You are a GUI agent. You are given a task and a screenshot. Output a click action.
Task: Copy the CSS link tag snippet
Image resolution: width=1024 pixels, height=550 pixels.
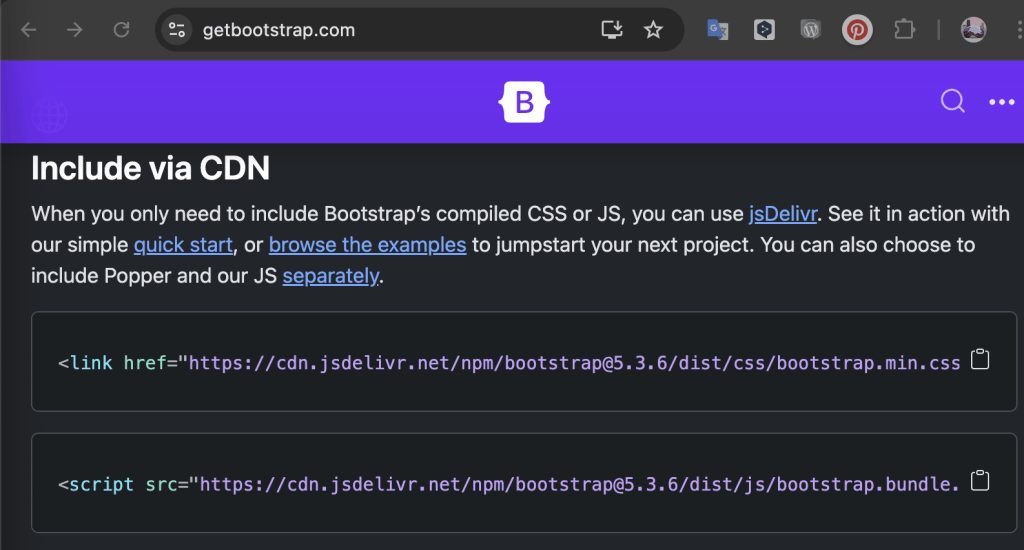980,361
